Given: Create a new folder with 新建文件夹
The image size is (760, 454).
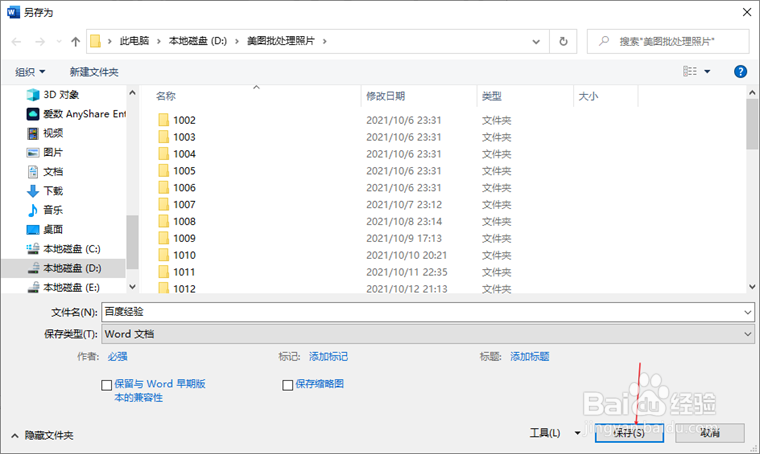Looking at the screenshot, I should 94,72.
